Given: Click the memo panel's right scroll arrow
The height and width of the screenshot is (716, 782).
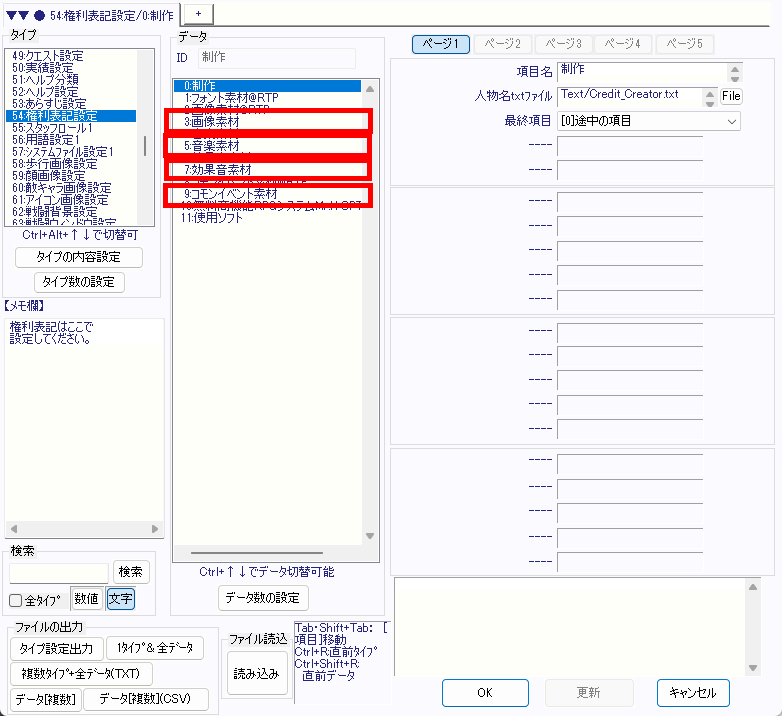Looking at the screenshot, I should [155, 529].
